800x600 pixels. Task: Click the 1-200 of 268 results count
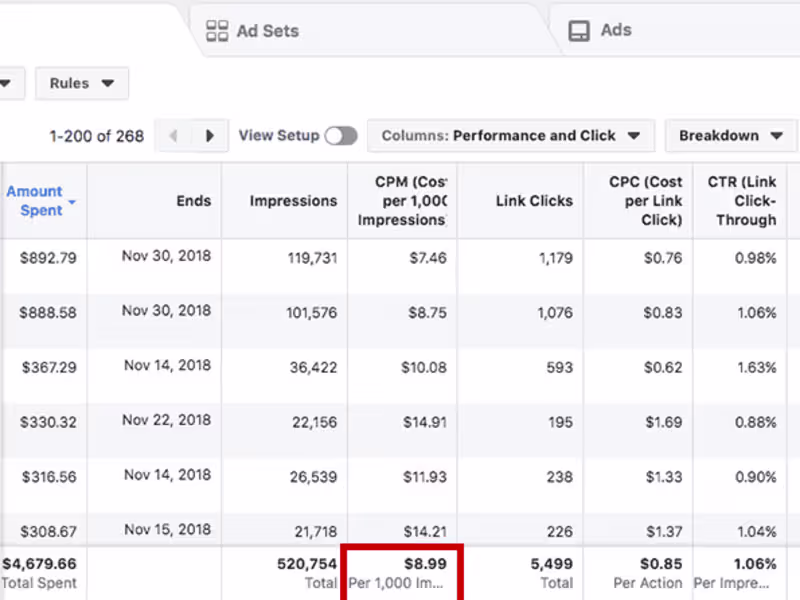click(x=96, y=136)
